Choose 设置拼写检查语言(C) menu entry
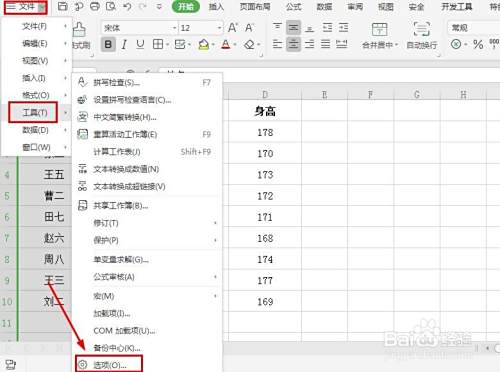The height and width of the screenshot is (372, 500). [147, 100]
